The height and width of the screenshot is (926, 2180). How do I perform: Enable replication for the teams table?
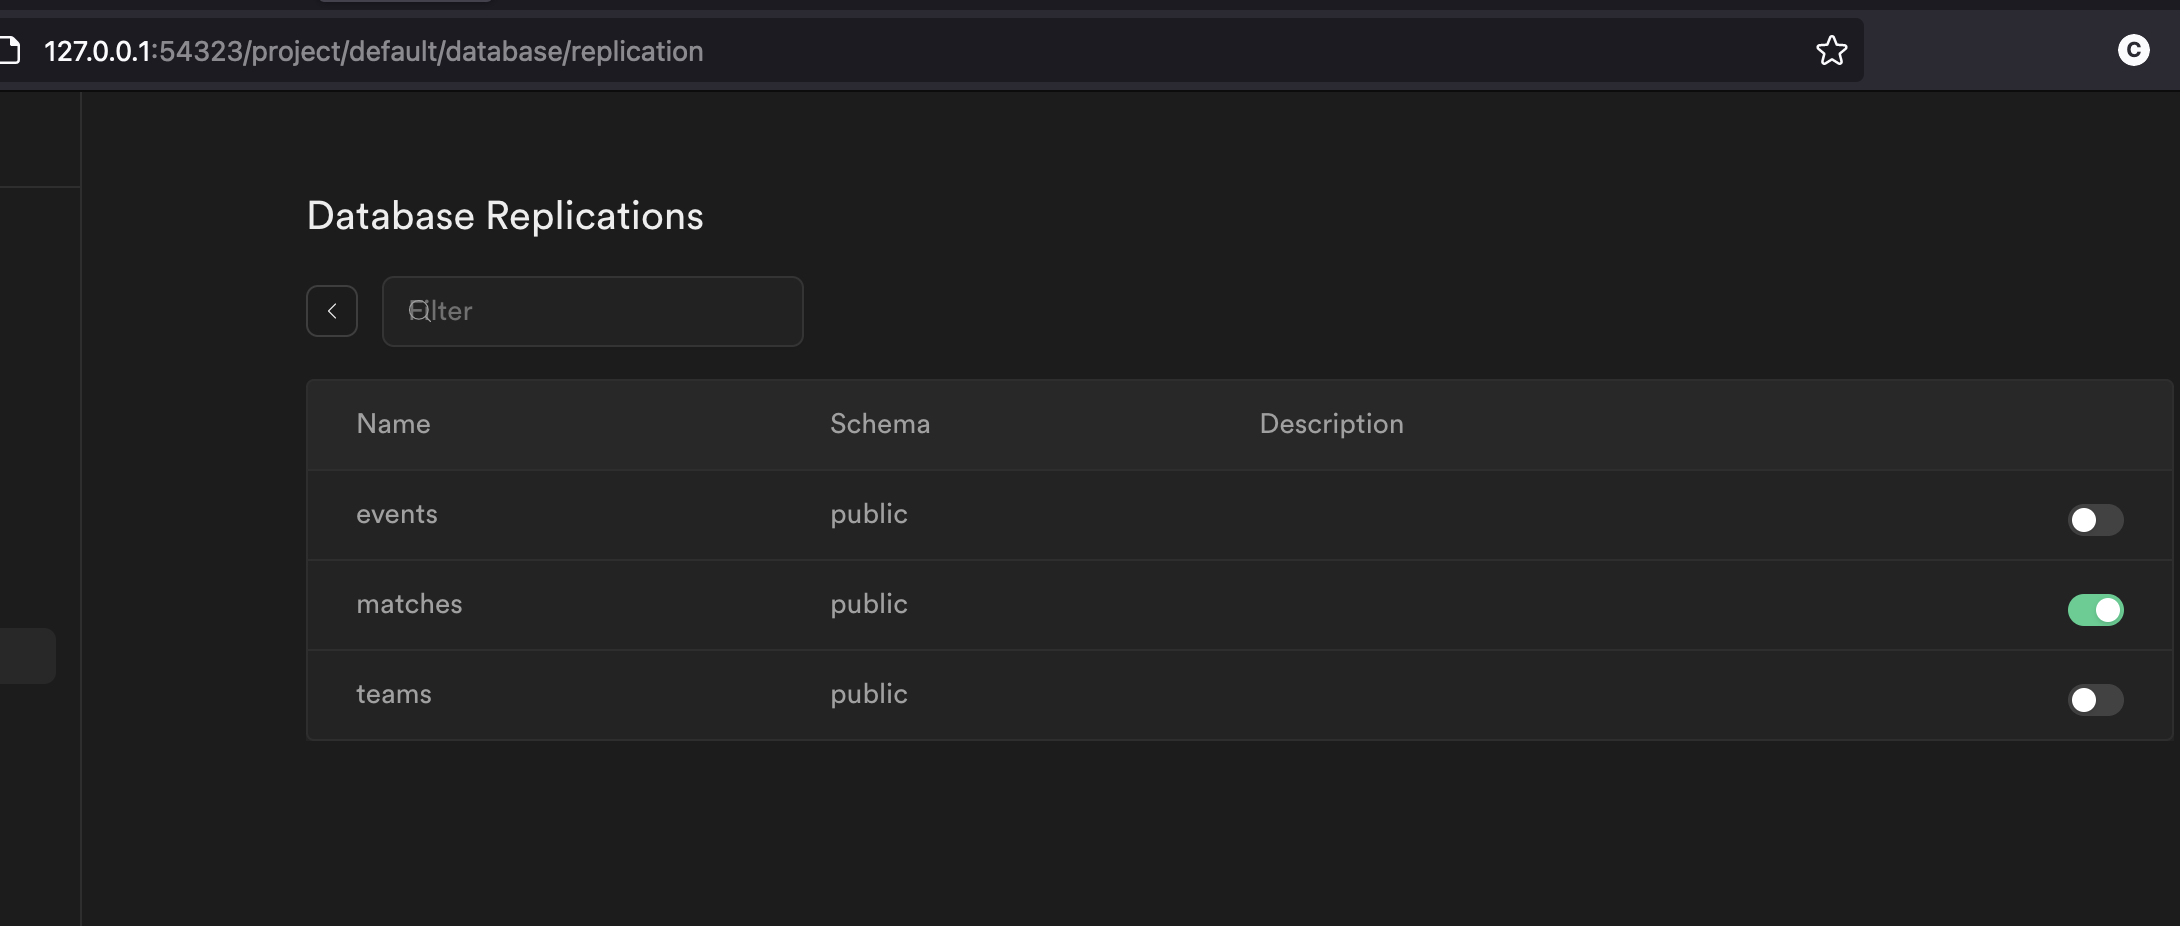[2096, 700]
